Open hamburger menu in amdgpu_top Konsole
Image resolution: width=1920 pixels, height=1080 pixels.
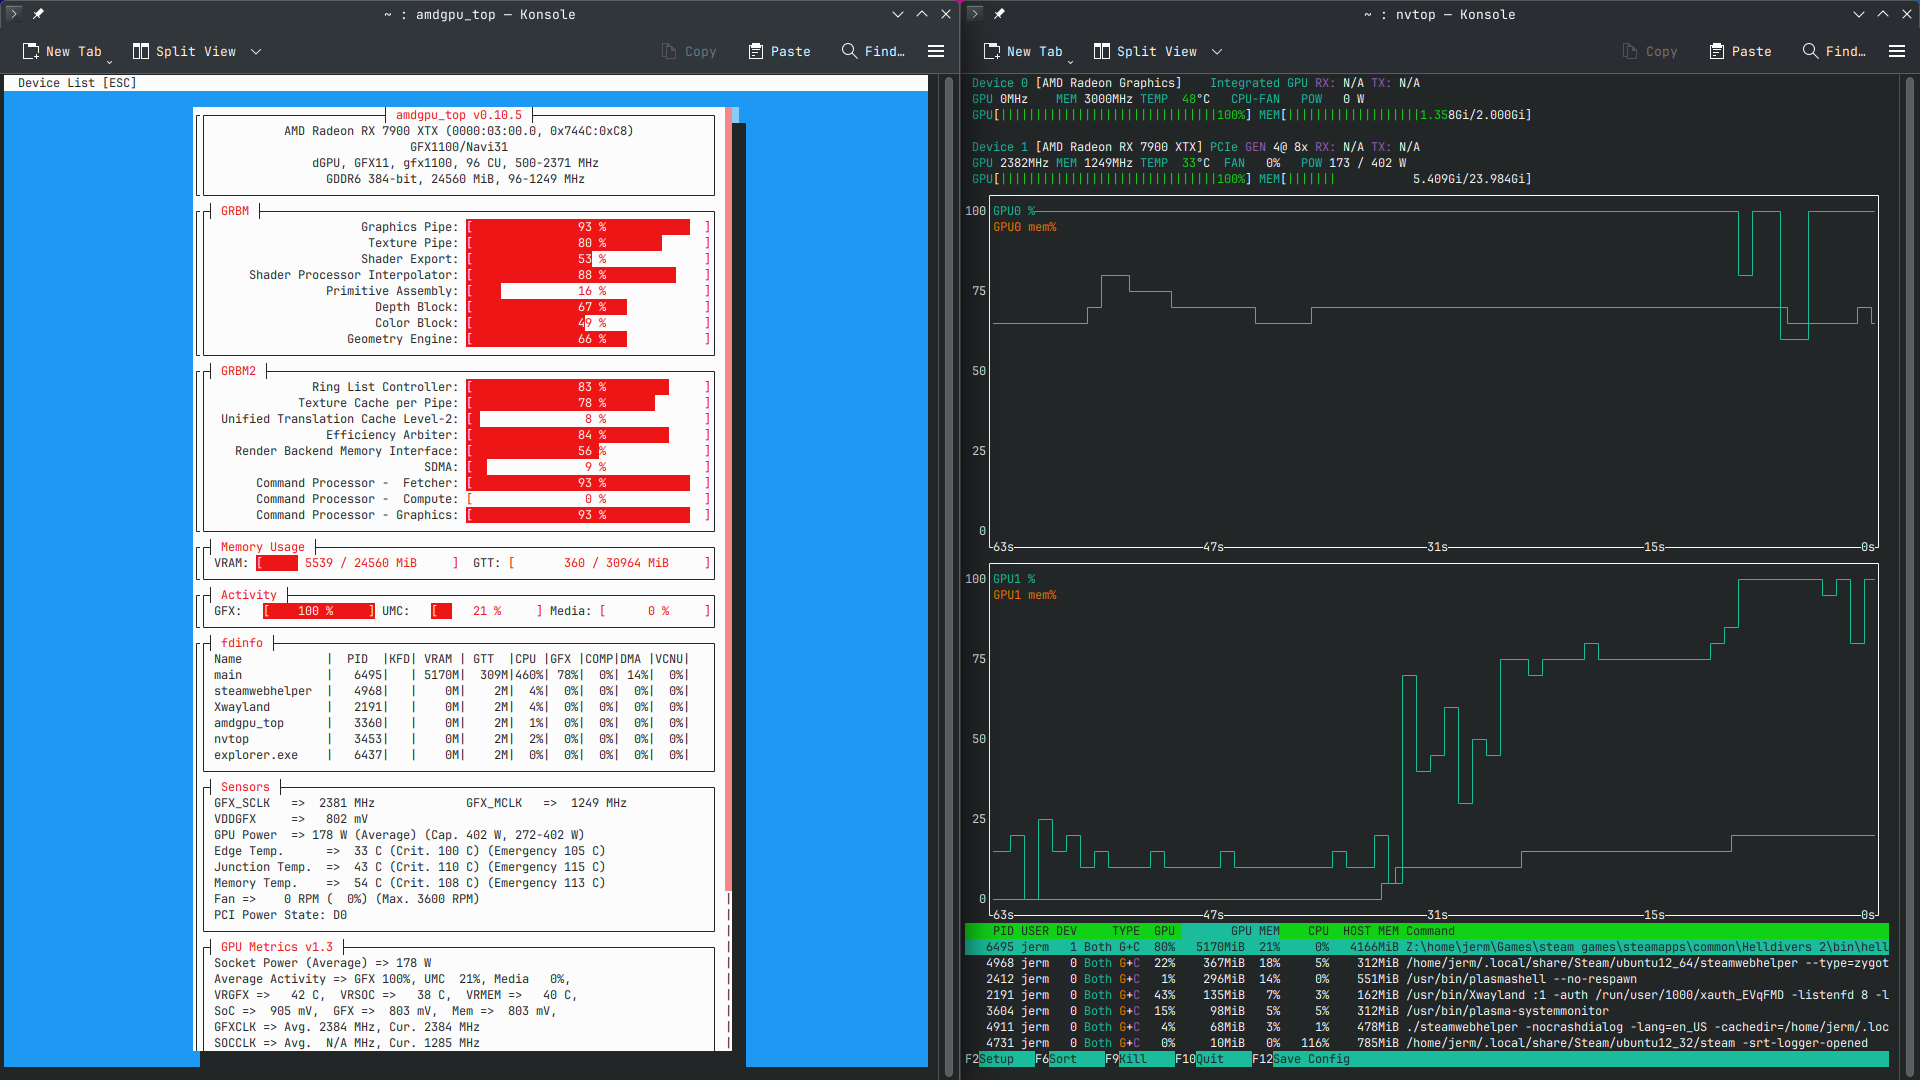(936, 51)
